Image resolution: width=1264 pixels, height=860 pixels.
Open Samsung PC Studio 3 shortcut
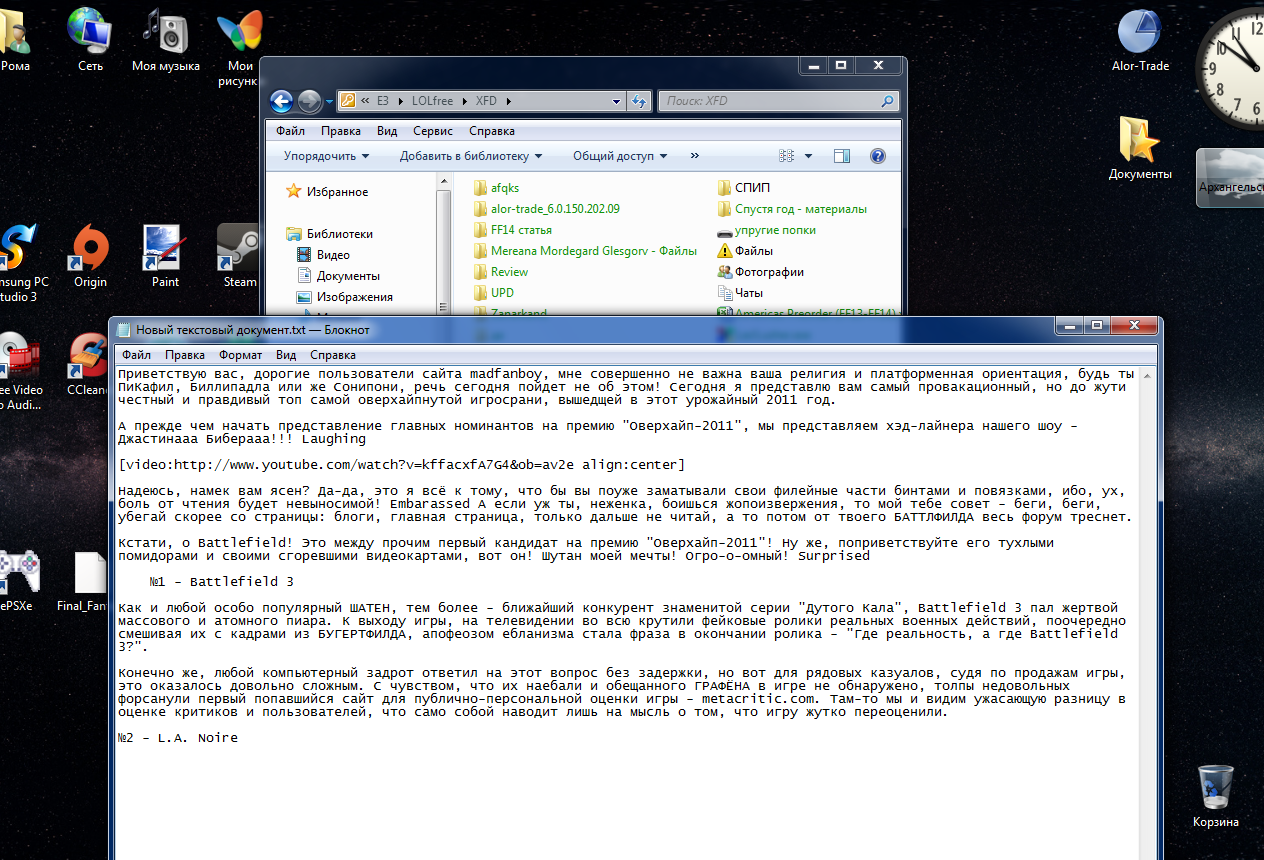coord(20,262)
